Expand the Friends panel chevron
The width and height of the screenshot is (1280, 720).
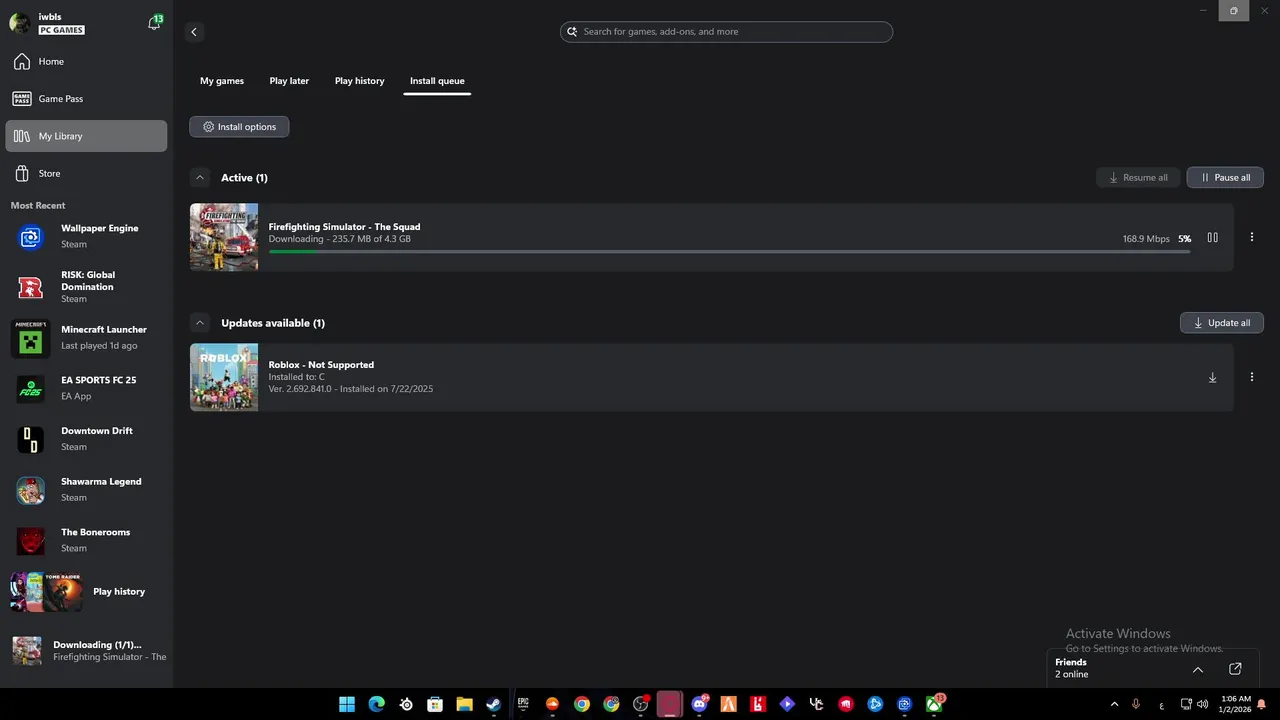tap(1198, 669)
